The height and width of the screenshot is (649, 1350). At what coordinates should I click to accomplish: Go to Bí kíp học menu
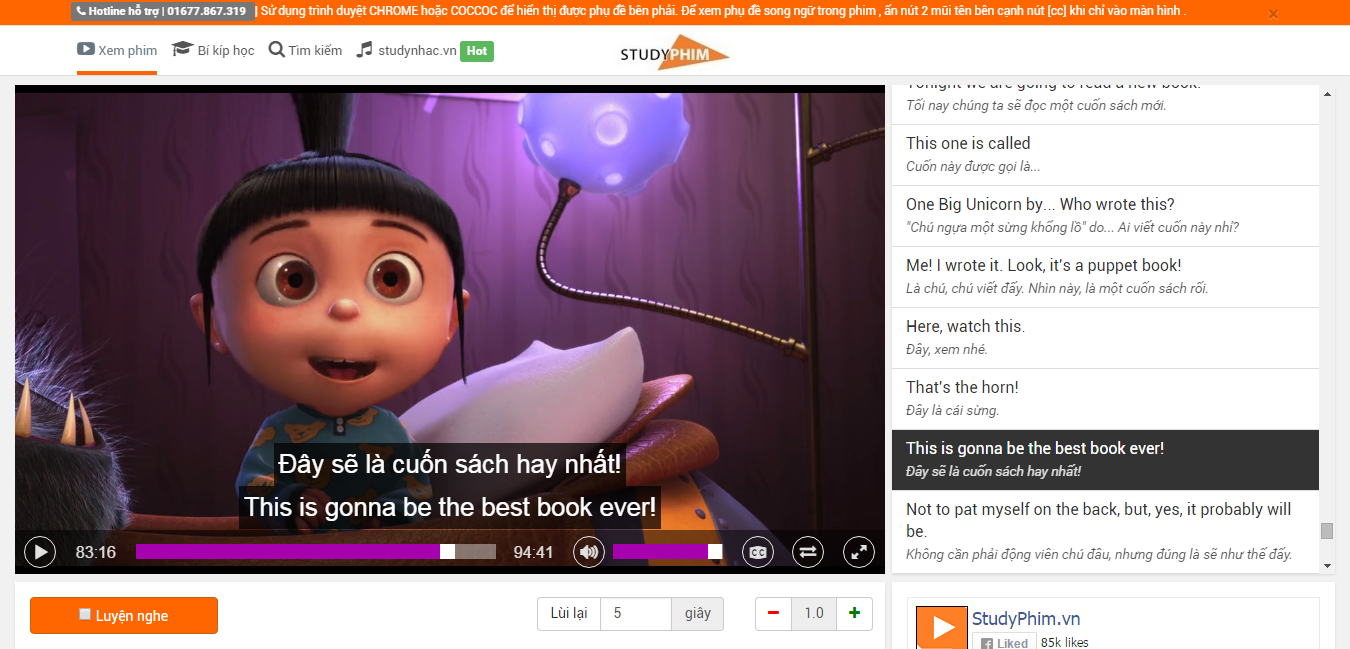(213, 50)
